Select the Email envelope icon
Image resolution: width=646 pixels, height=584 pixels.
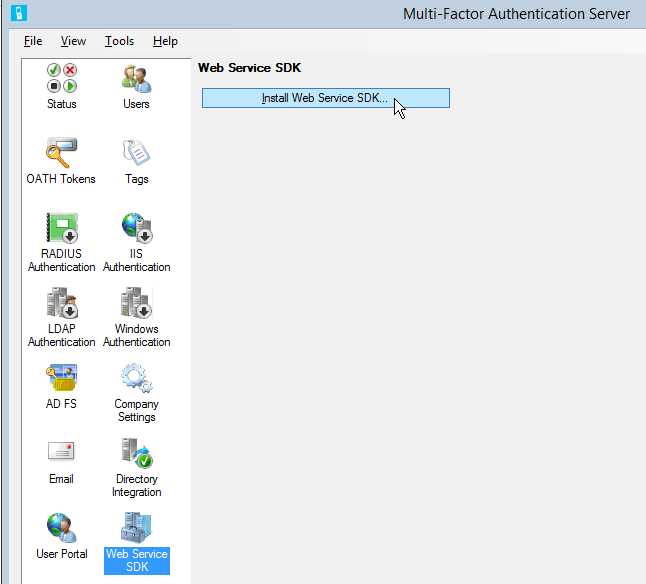[61, 451]
